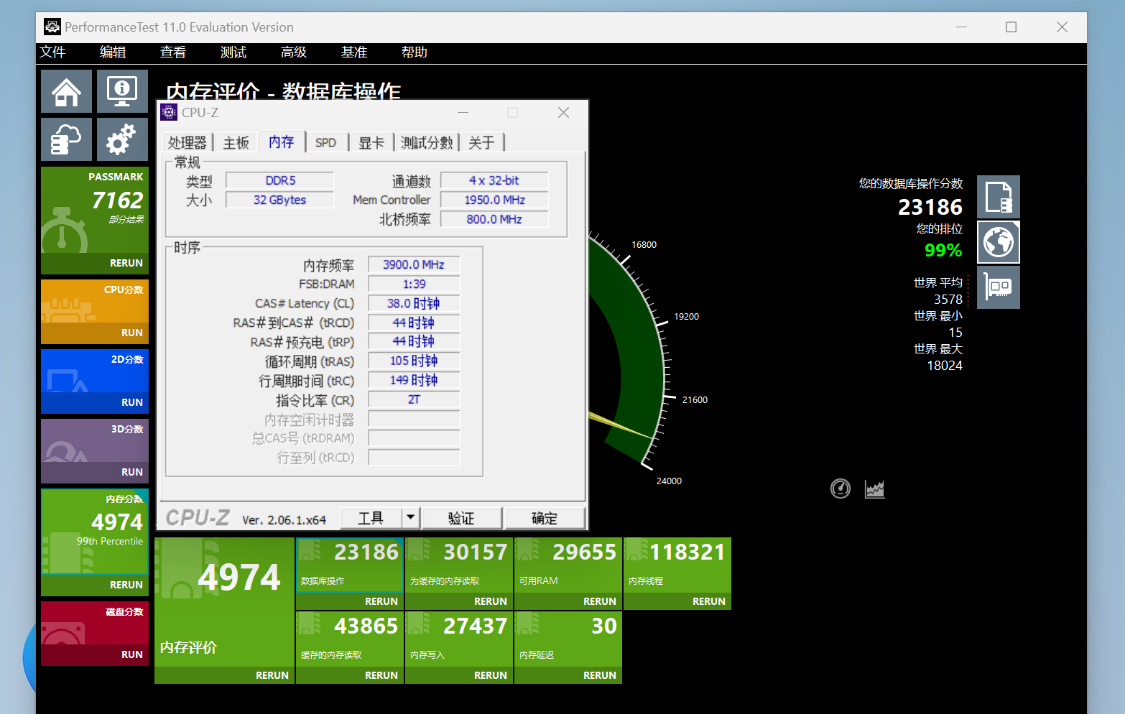
Task: Rerun the 内存评价 4974 tile
Action: tap(272, 675)
